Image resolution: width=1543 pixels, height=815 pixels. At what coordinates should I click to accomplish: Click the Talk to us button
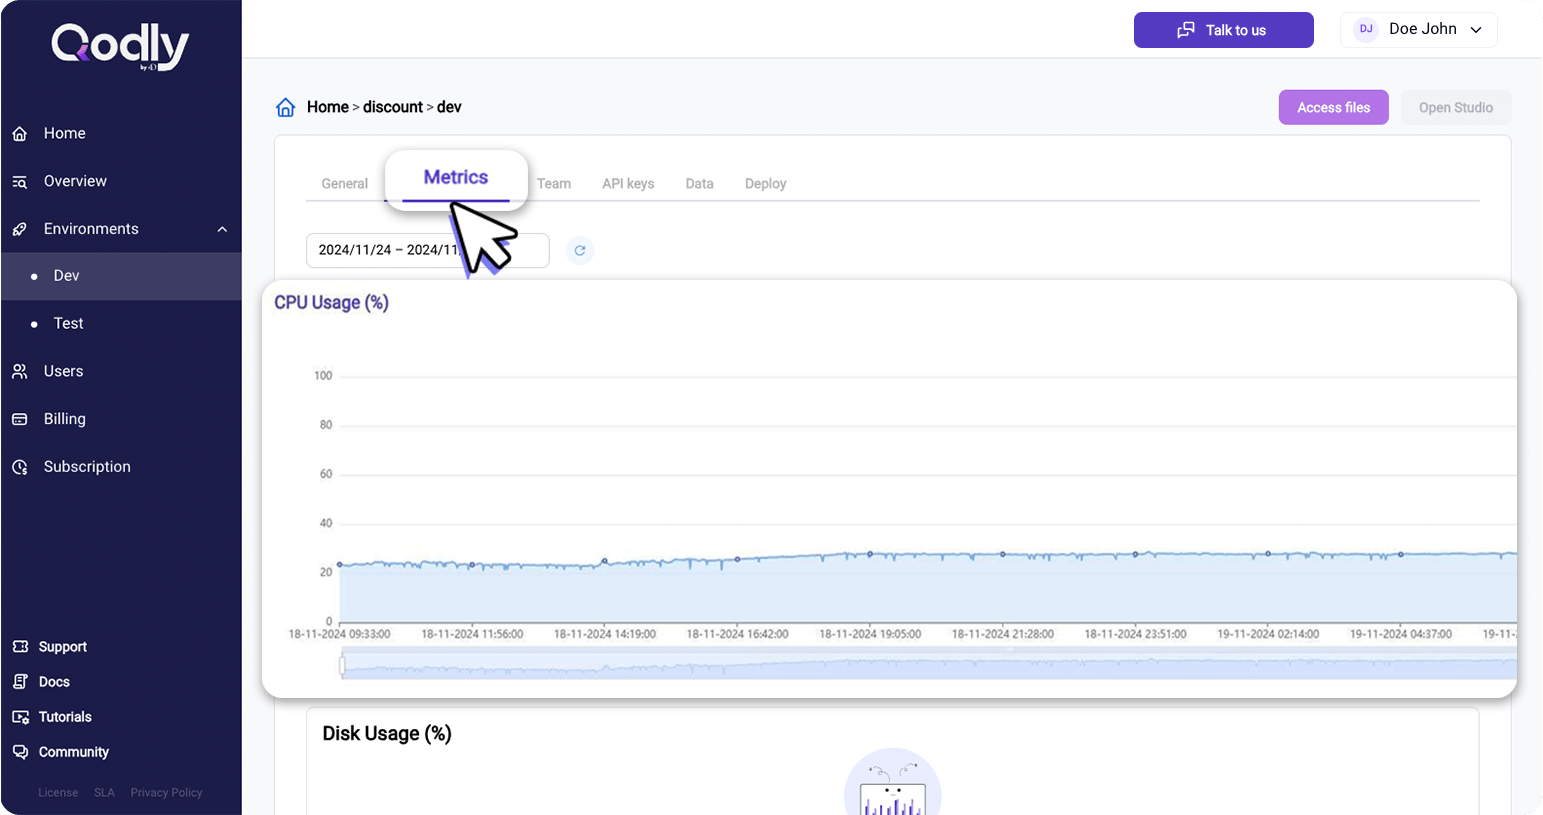[x=1223, y=30]
